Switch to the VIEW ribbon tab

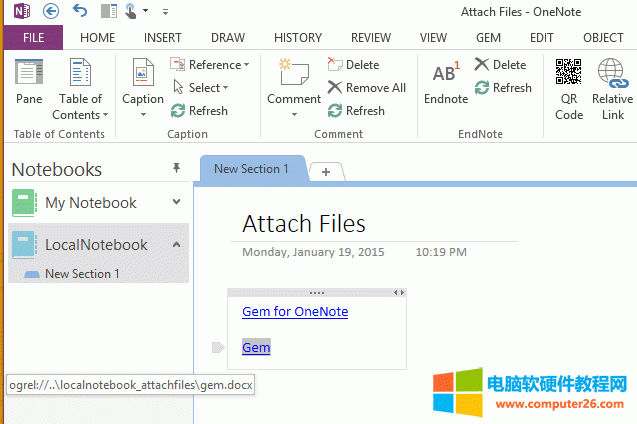point(433,38)
